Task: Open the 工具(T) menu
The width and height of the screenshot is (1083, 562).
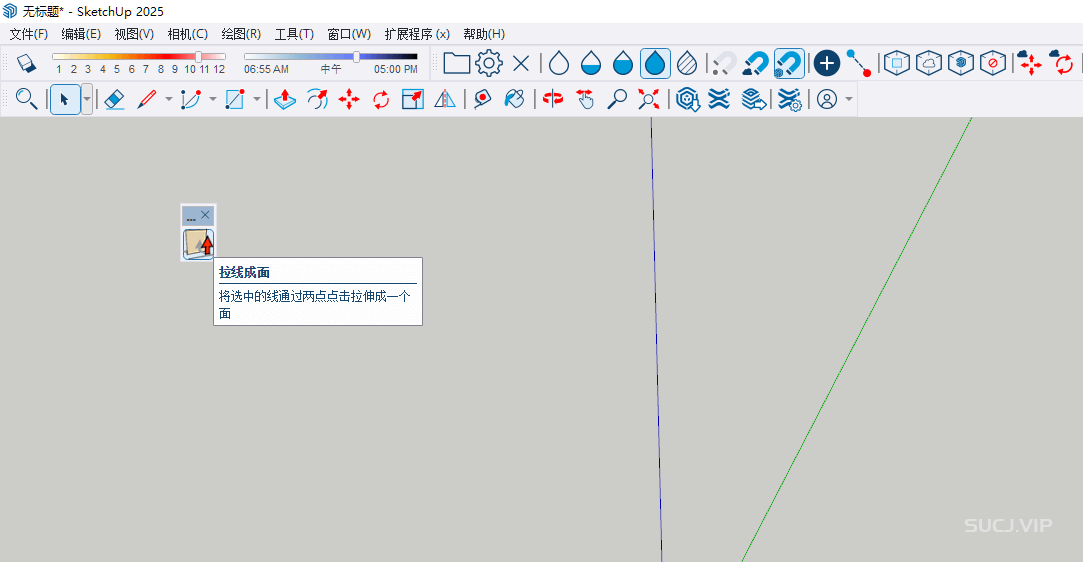Action: [294, 34]
